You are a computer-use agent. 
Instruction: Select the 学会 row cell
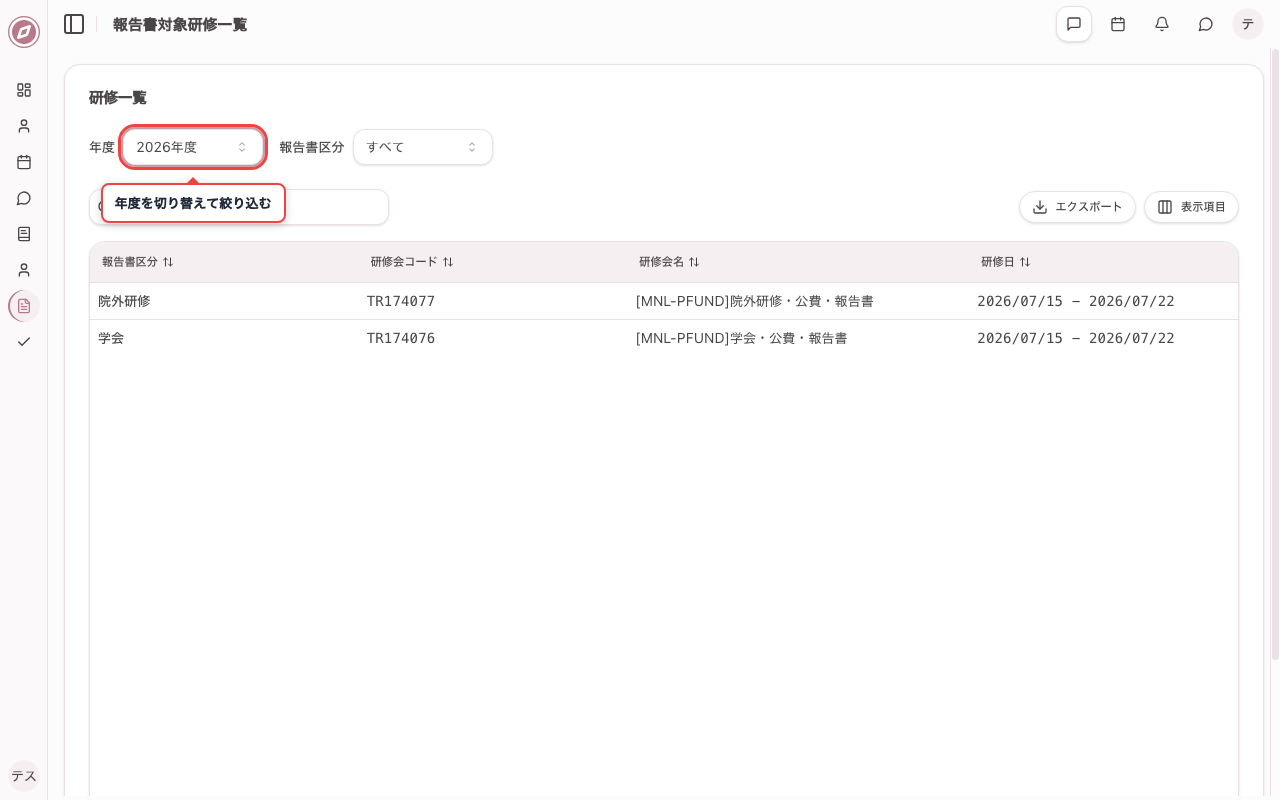(111, 338)
